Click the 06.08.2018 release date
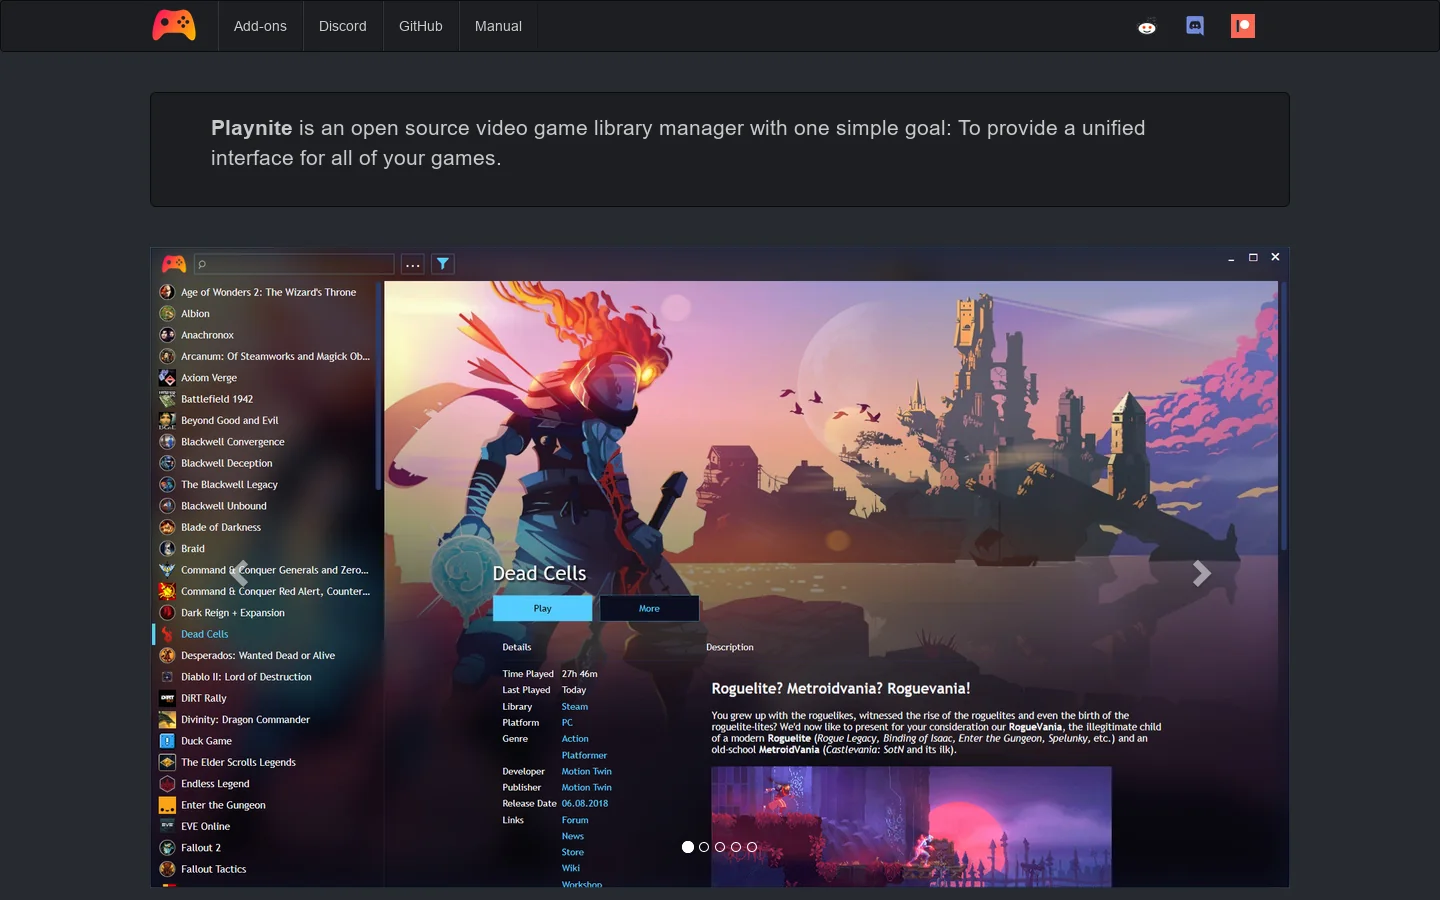Image resolution: width=1440 pixels, height=900 pixels. tap(585, 803)
